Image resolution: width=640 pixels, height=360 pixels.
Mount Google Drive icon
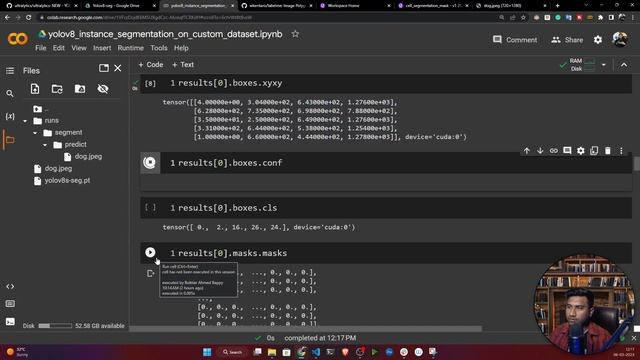click(x=80, y=89)
